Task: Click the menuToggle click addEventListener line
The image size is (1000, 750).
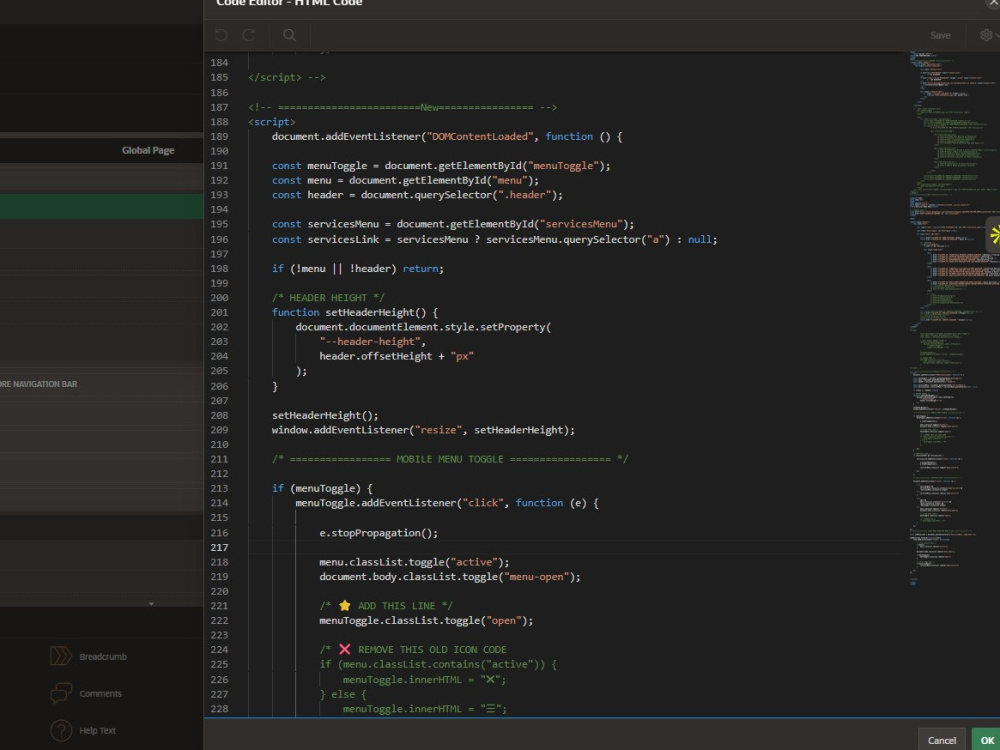Action: (446, 503)
